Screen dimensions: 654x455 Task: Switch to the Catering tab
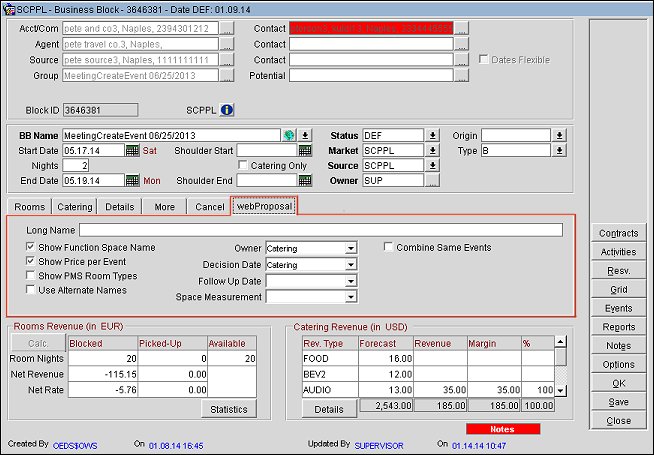(x=75, y=207)
